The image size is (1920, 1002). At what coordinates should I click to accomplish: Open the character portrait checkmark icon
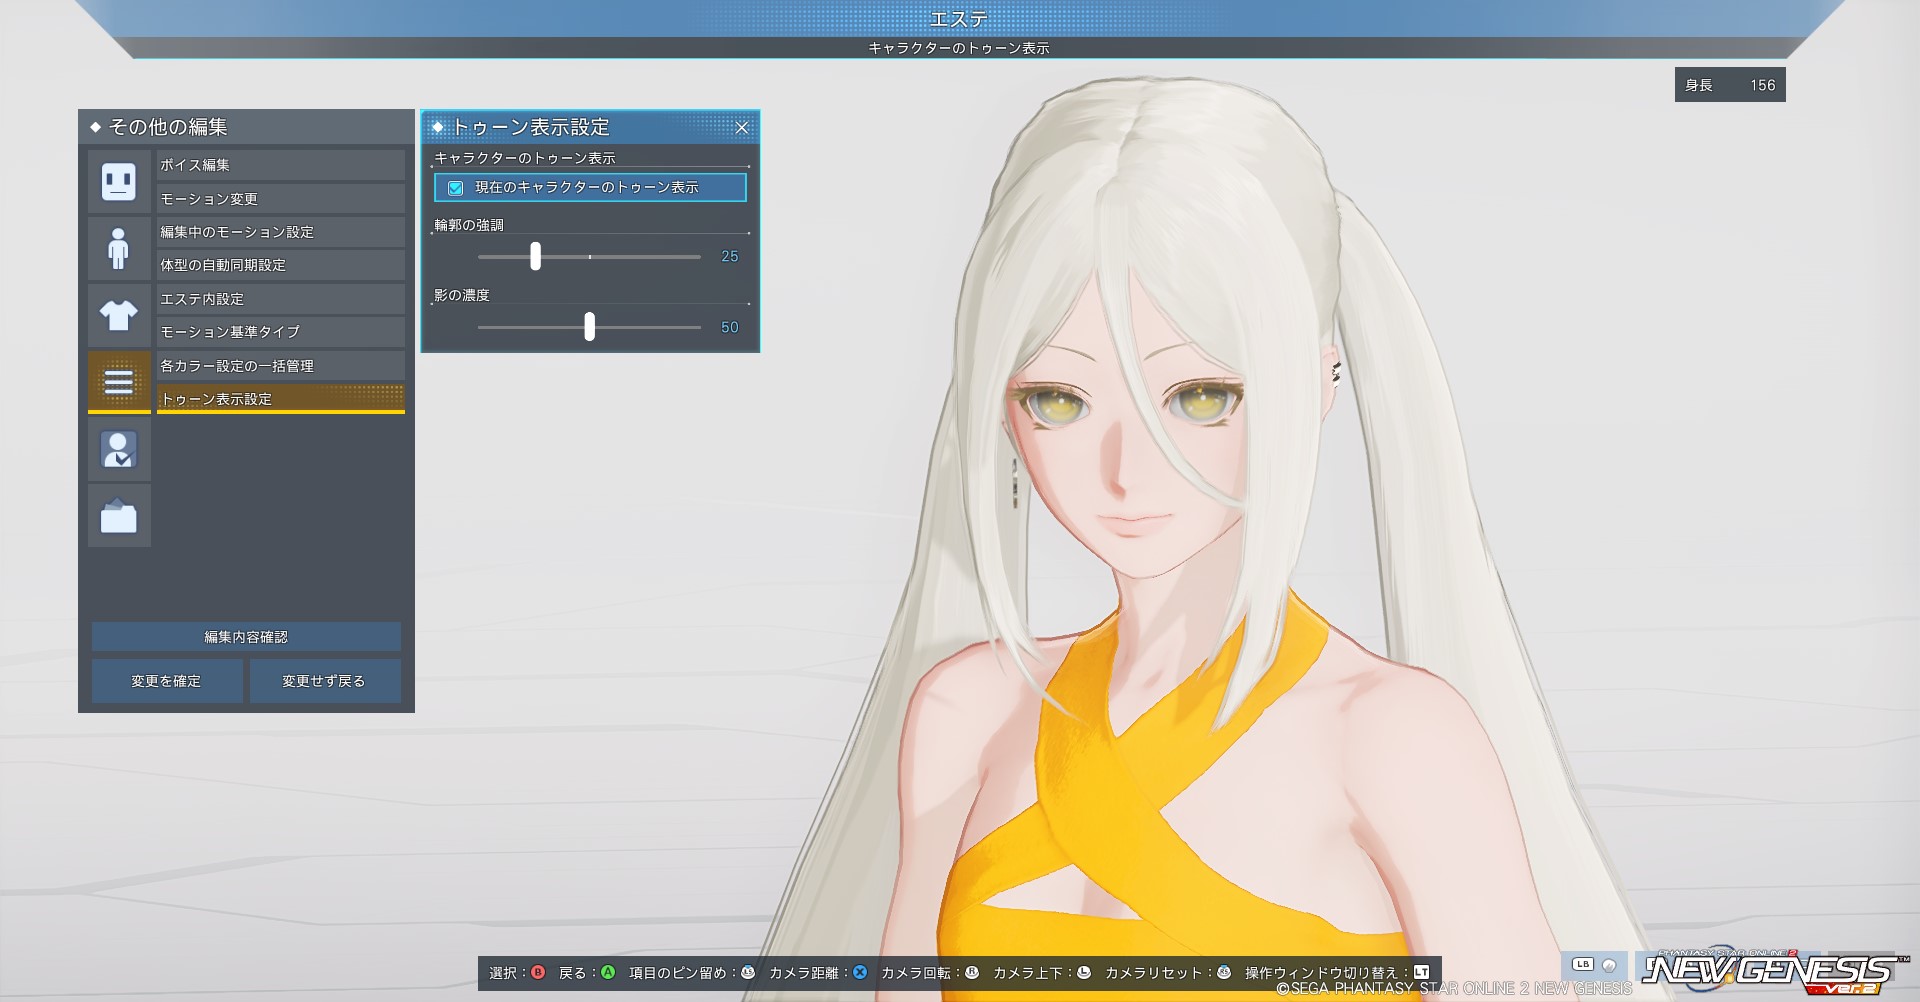(x=119, y=449)
